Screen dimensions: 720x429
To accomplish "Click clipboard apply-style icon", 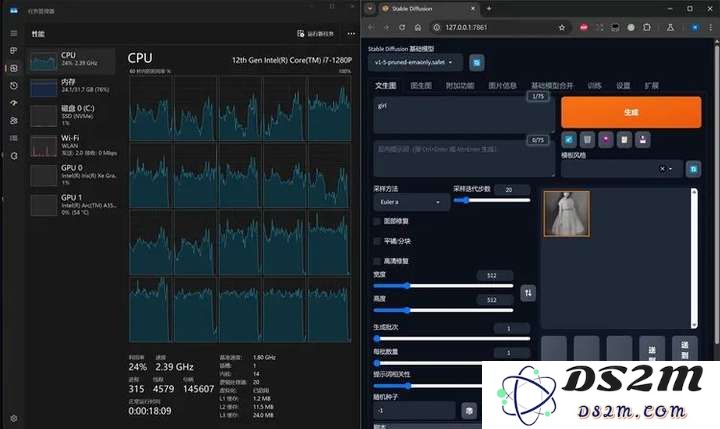I will point(624,139).
